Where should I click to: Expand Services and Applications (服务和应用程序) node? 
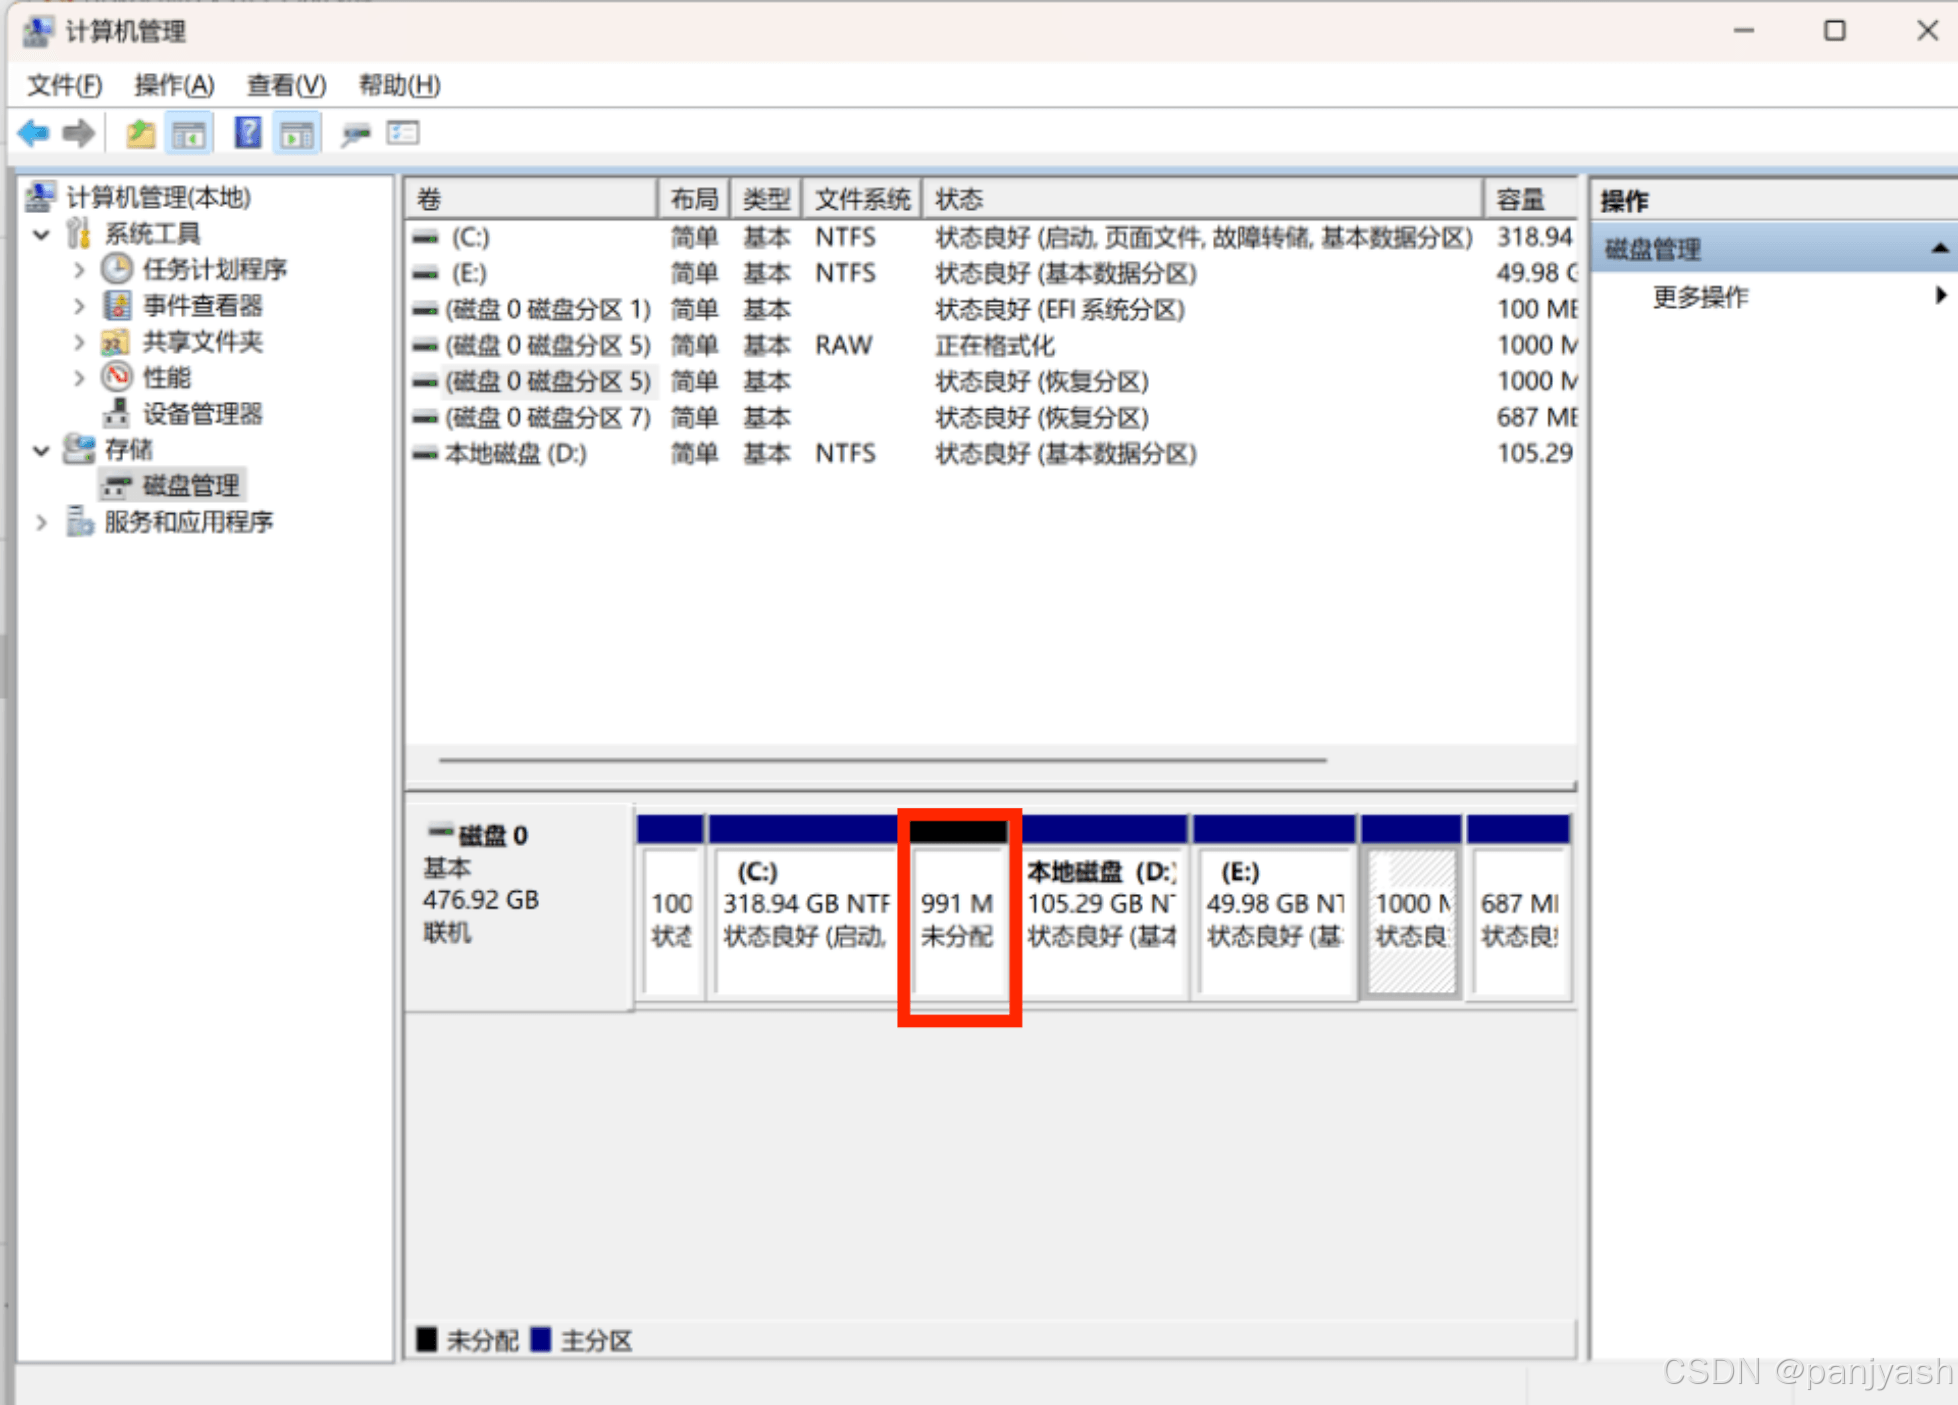pos(41,522)
